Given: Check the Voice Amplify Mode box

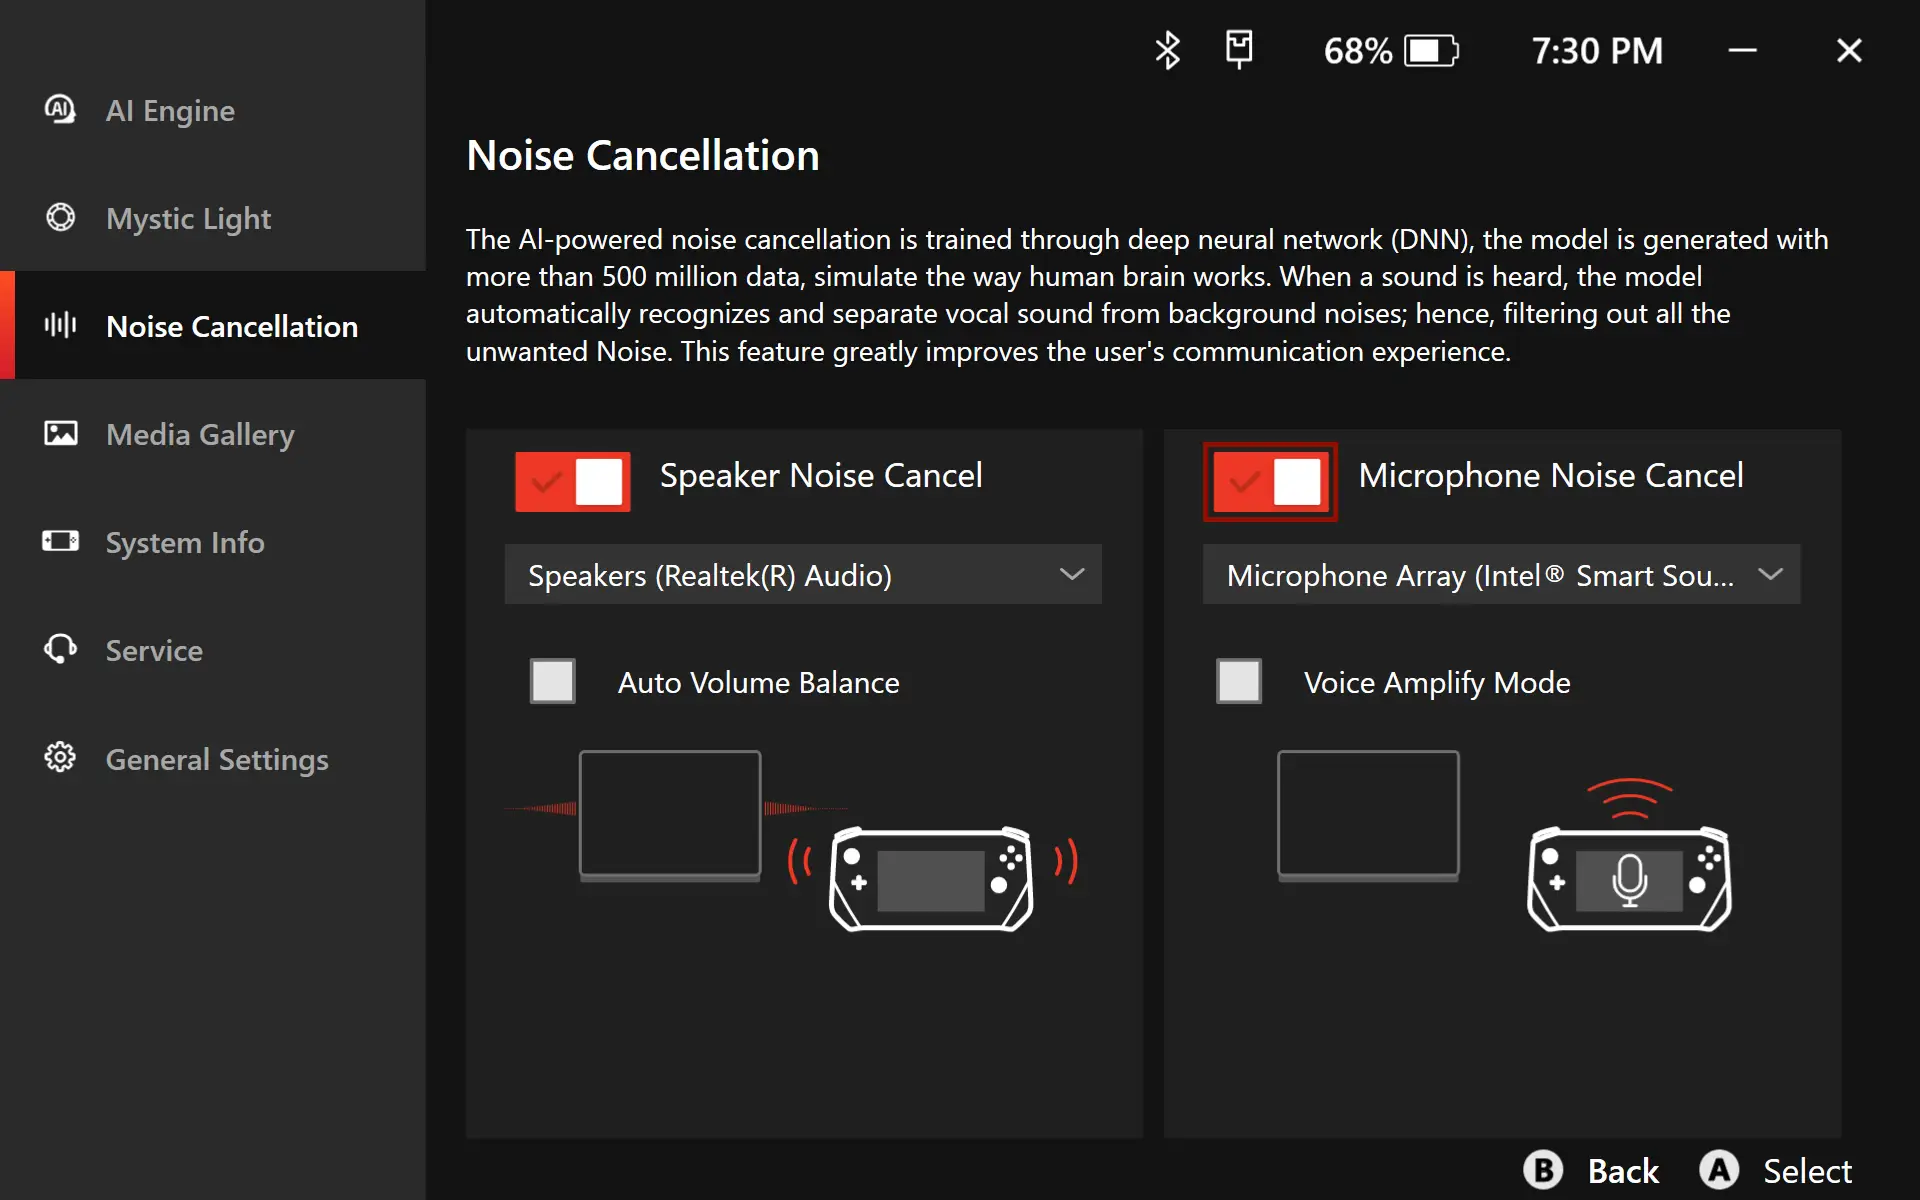Looking at the screenshot, I should 1238,681.
